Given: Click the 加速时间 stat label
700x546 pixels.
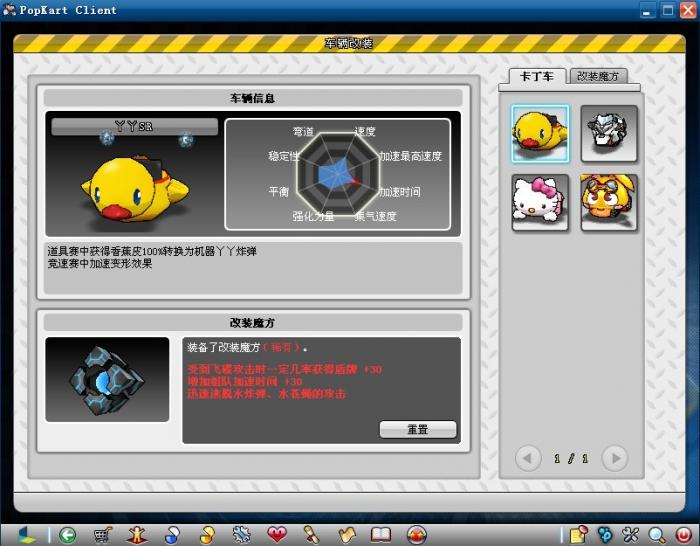Looking at the screenshot, I should pyautogui.click(x=400, y=192).
